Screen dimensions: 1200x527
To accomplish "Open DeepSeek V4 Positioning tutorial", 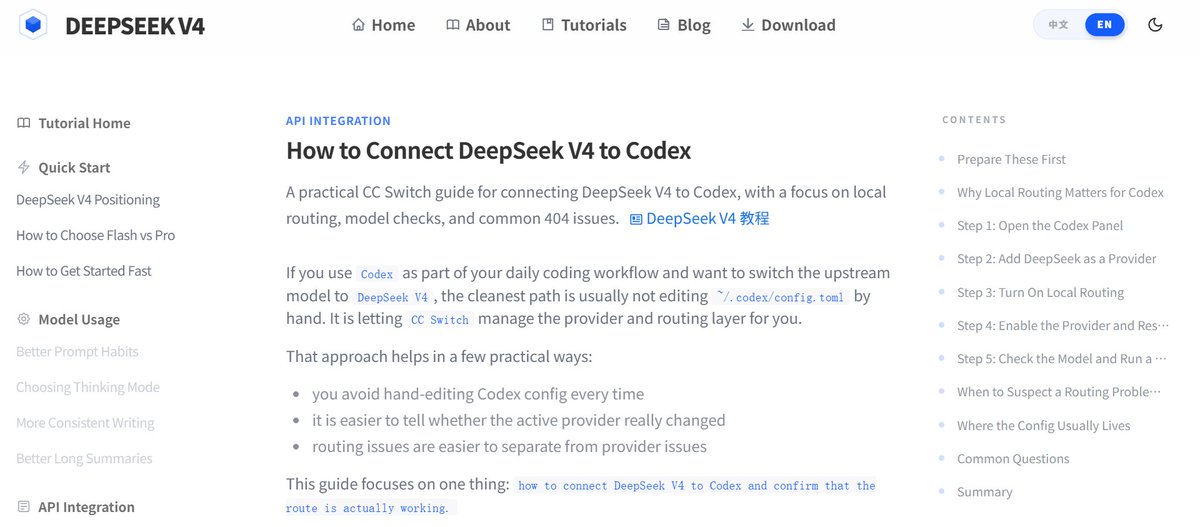I will tap(88, 199).
